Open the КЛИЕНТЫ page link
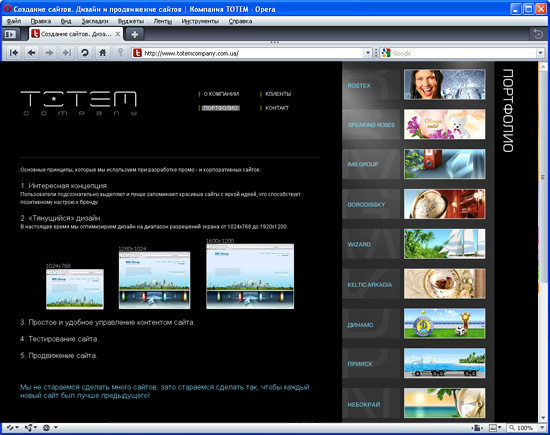This screenshot has height=435, width=550. click(278, 94)
